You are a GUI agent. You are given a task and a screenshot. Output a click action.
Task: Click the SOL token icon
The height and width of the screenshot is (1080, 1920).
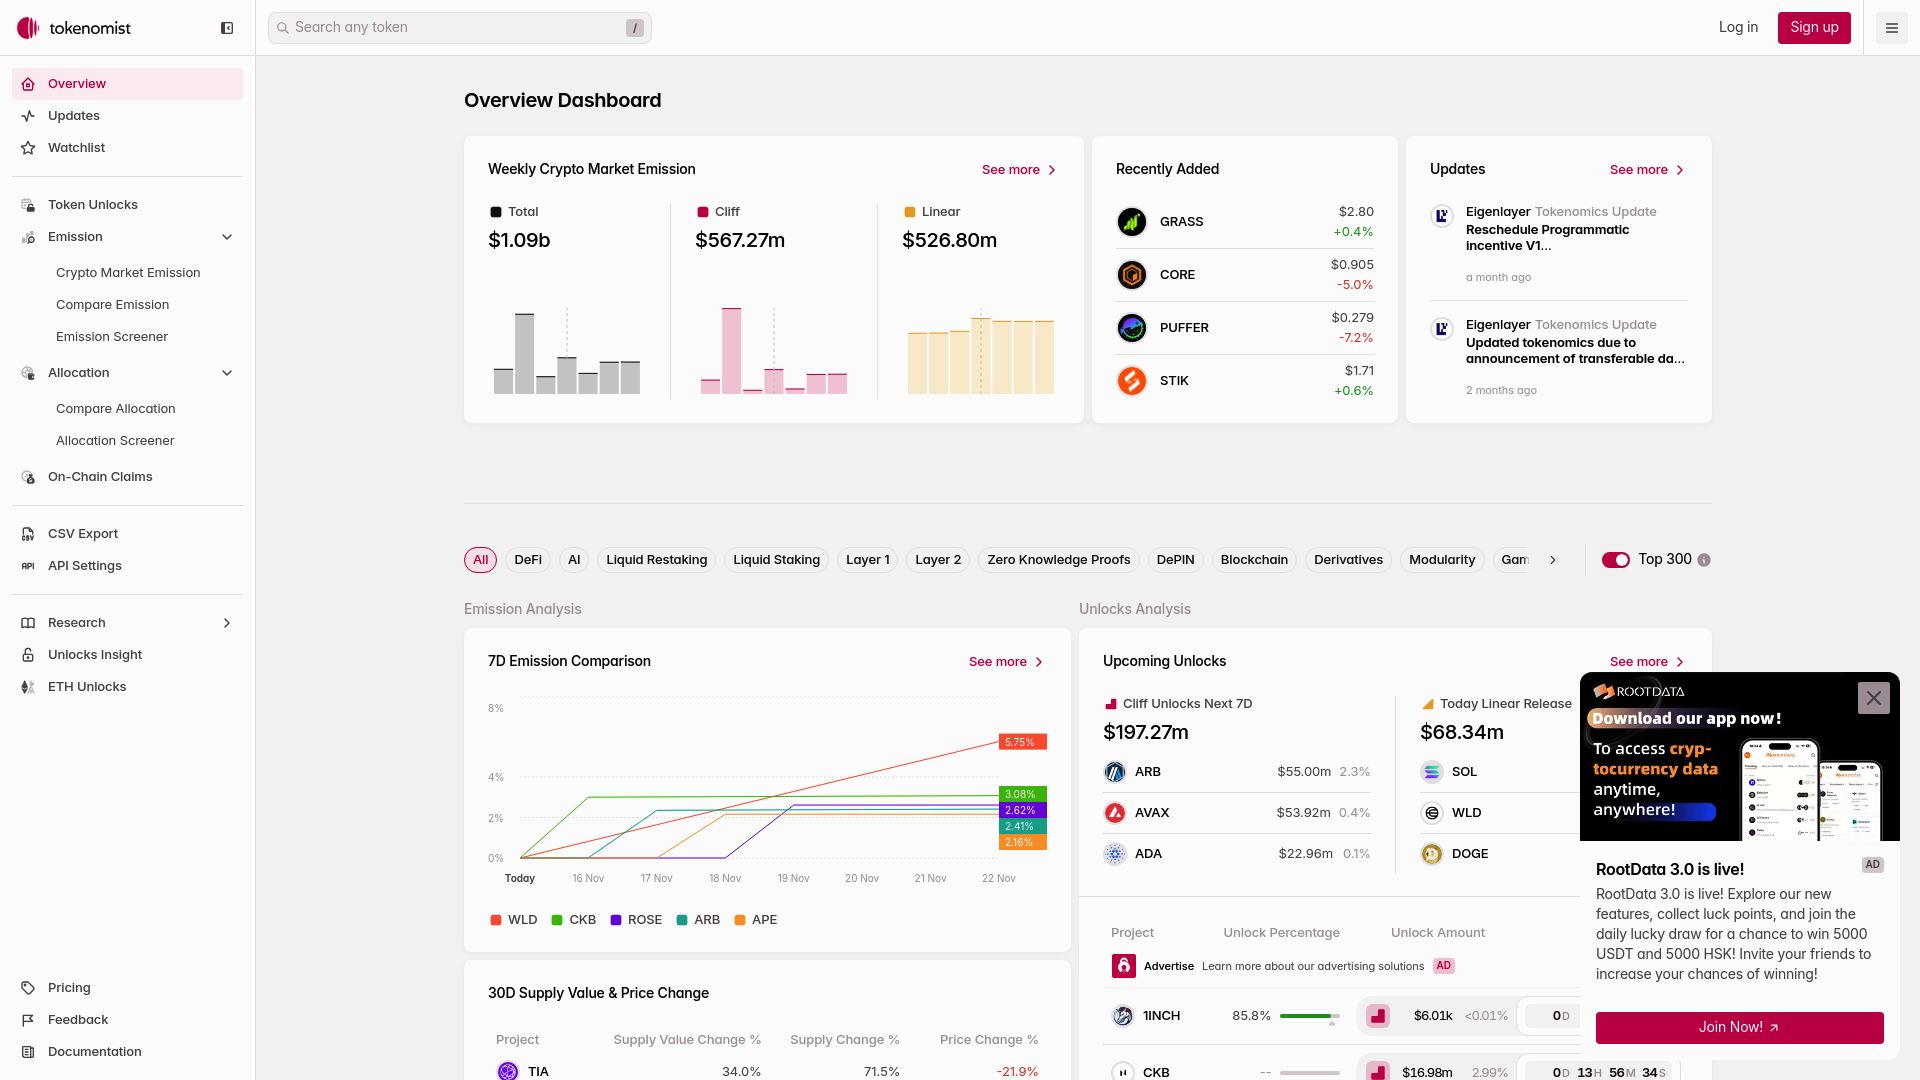tap(1432, 772)
